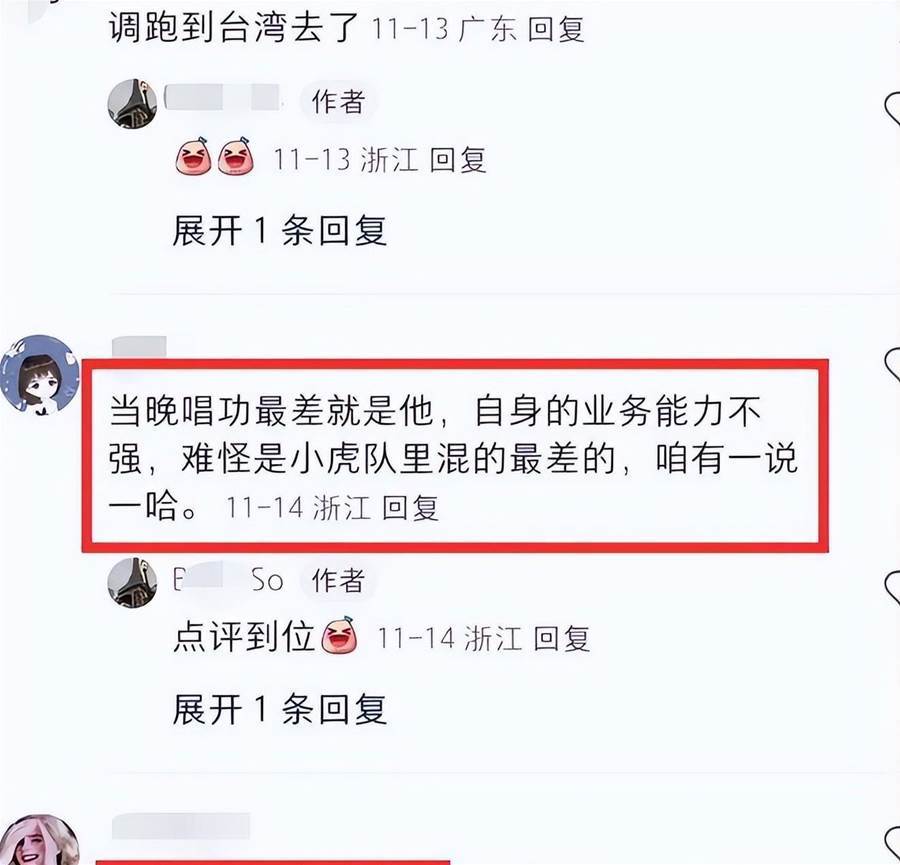The image size is (900, 865).
Task: Like the 当晚唱功最差 comment with heart
Action: click(x=892, y=366)
